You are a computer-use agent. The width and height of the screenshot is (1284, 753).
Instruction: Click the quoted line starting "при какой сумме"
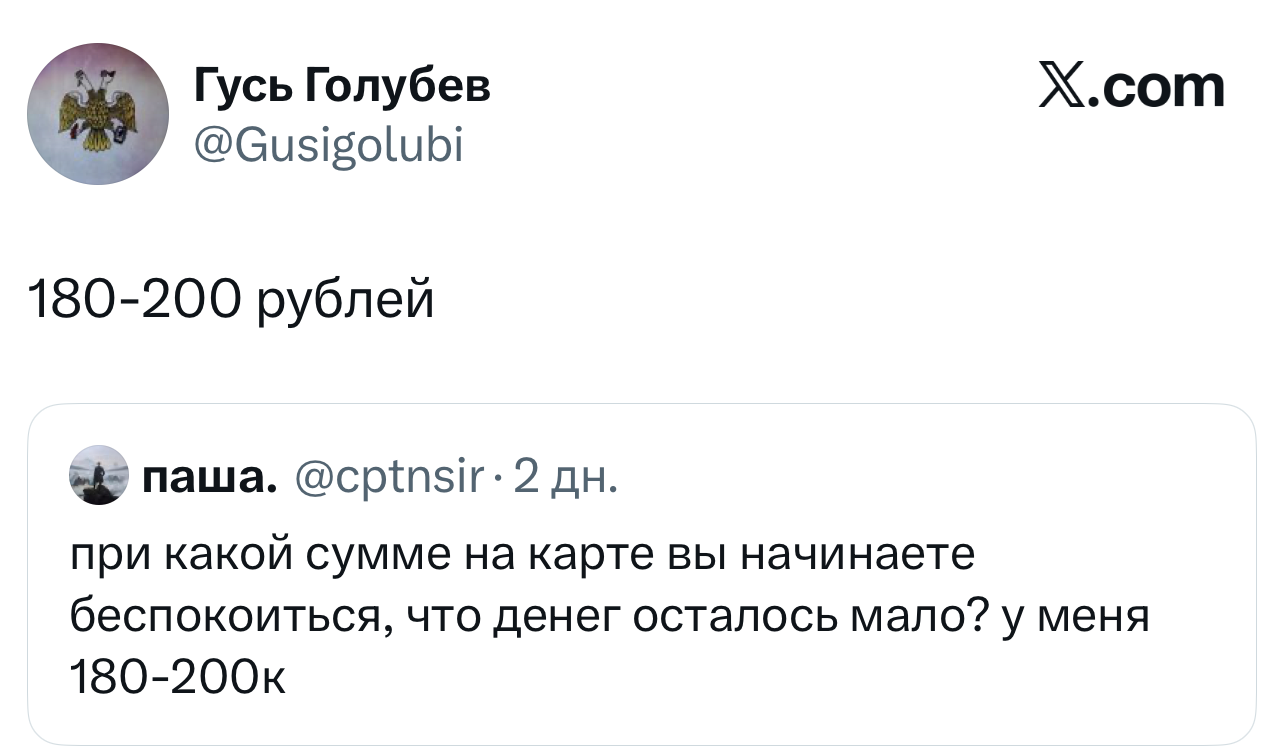click(x=521, y=555)
